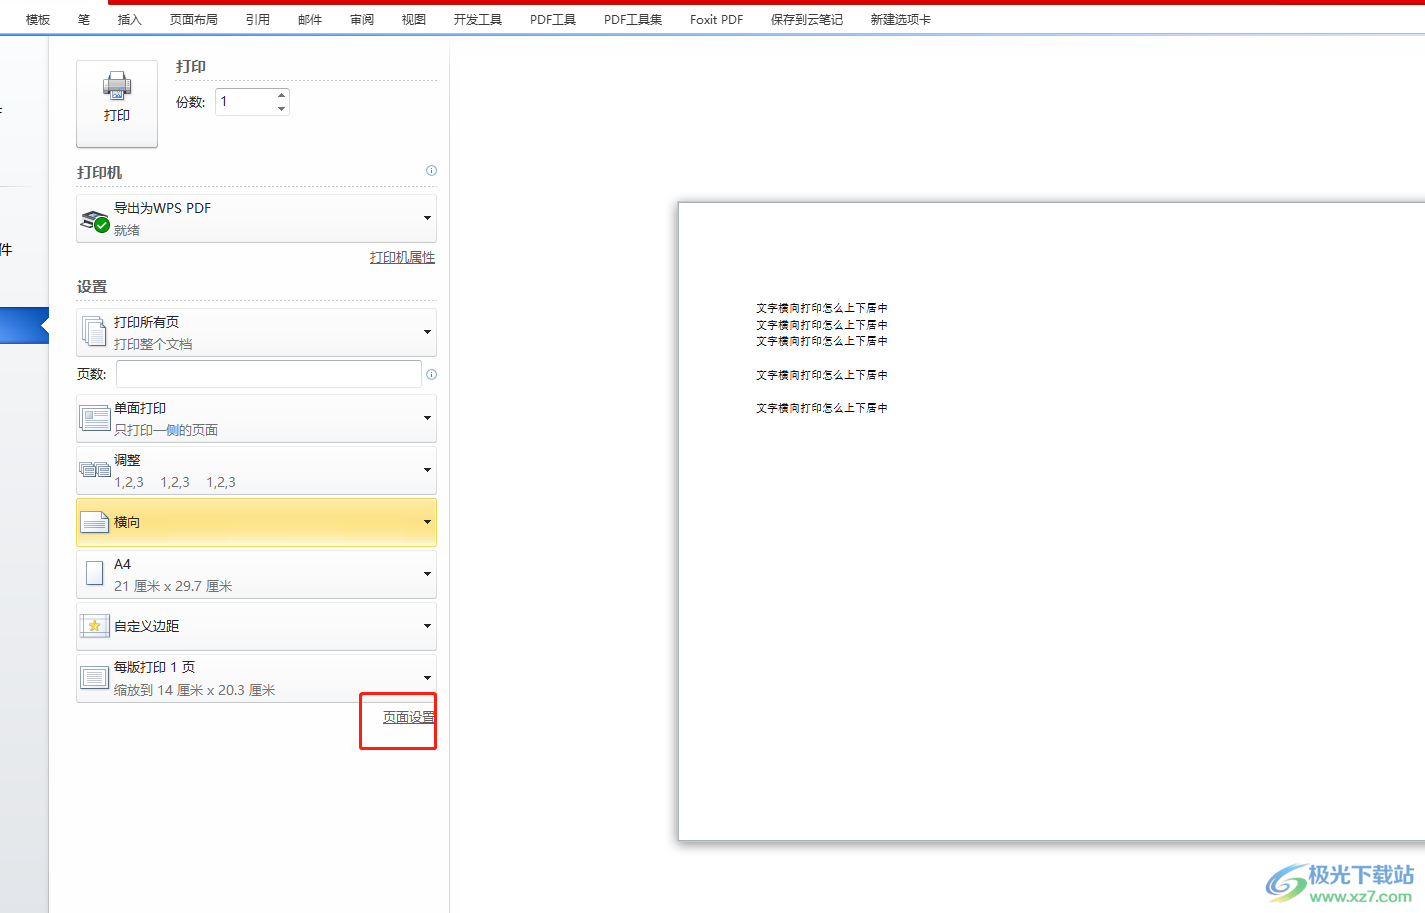Screen dimensions: 1425x913
Task: Expand the Print All Pages dropdown
Action: 427,332
